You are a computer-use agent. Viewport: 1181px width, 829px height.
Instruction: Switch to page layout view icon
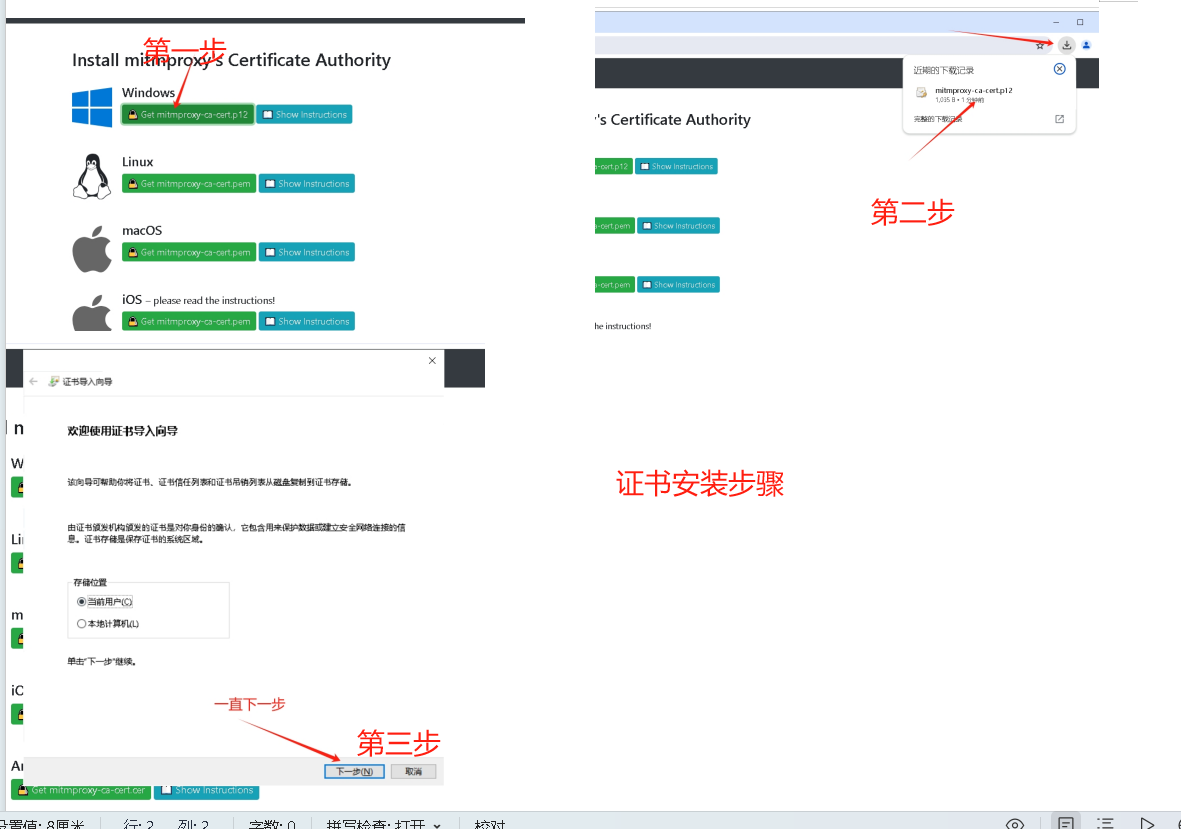tap(1066, 823)
